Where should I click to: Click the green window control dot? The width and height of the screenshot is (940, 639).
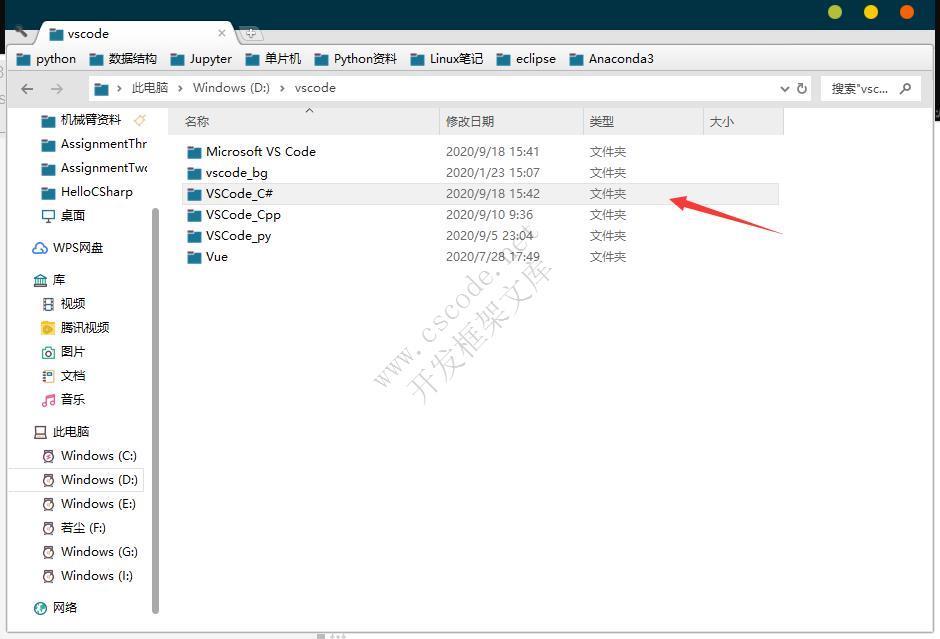click(x=835, y=12)
